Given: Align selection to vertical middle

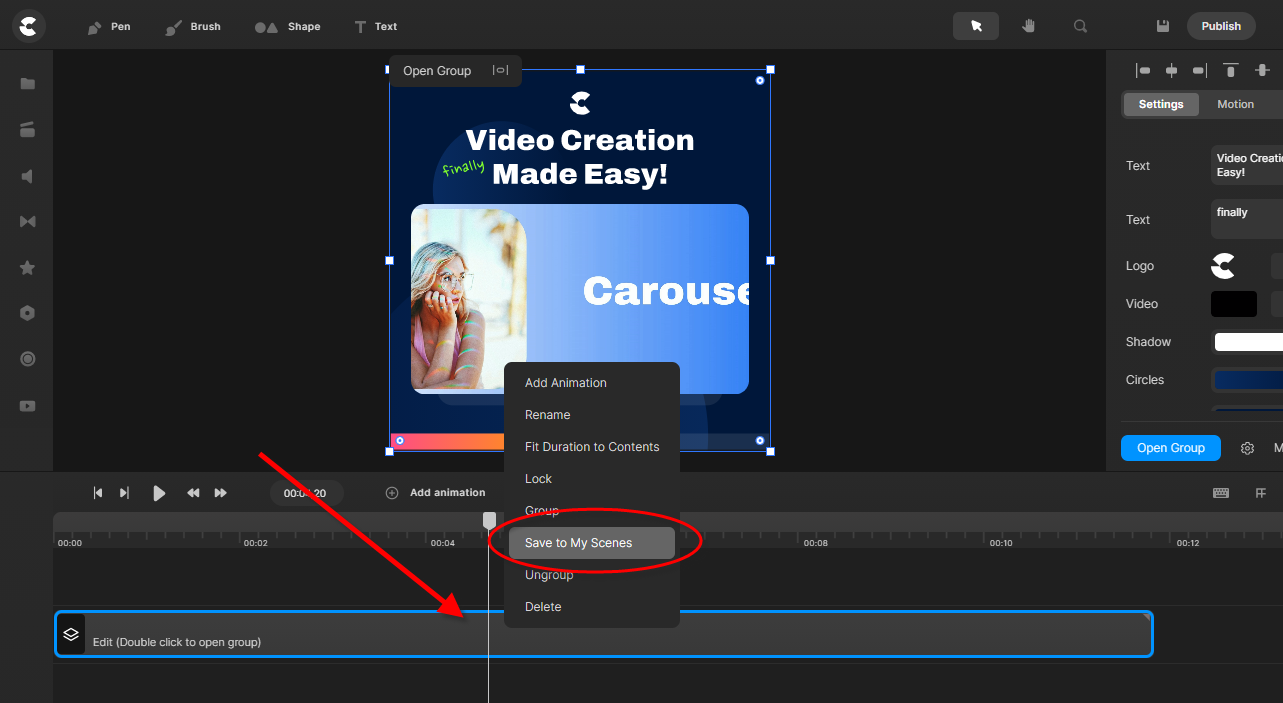Looking at the screenshot, I should click(1262, 70).
